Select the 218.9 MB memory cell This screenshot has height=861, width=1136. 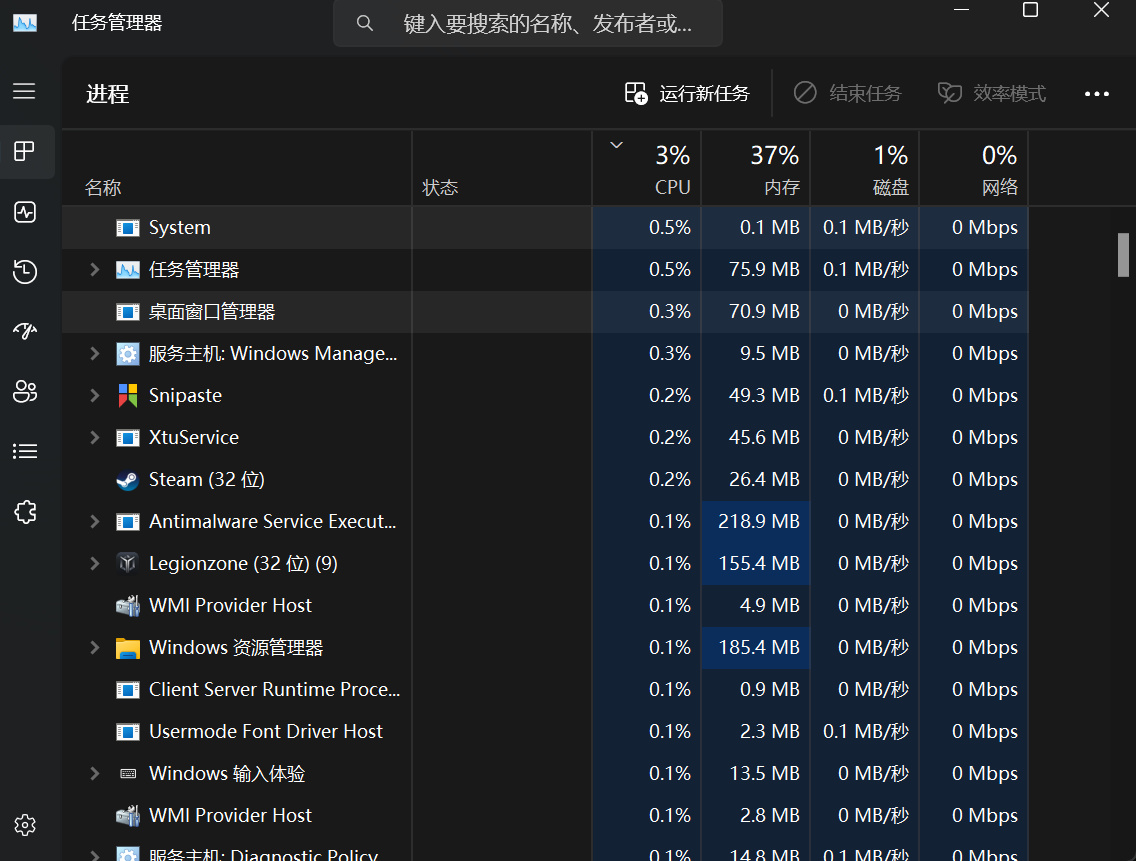pyautogui.click(x=756, y=522)
